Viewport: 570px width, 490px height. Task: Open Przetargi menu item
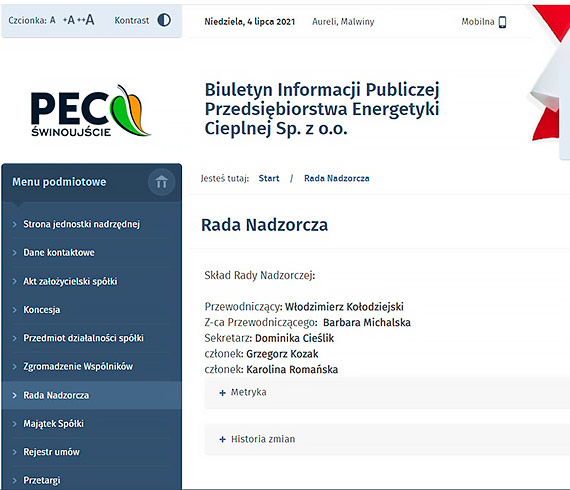point(42,480)
